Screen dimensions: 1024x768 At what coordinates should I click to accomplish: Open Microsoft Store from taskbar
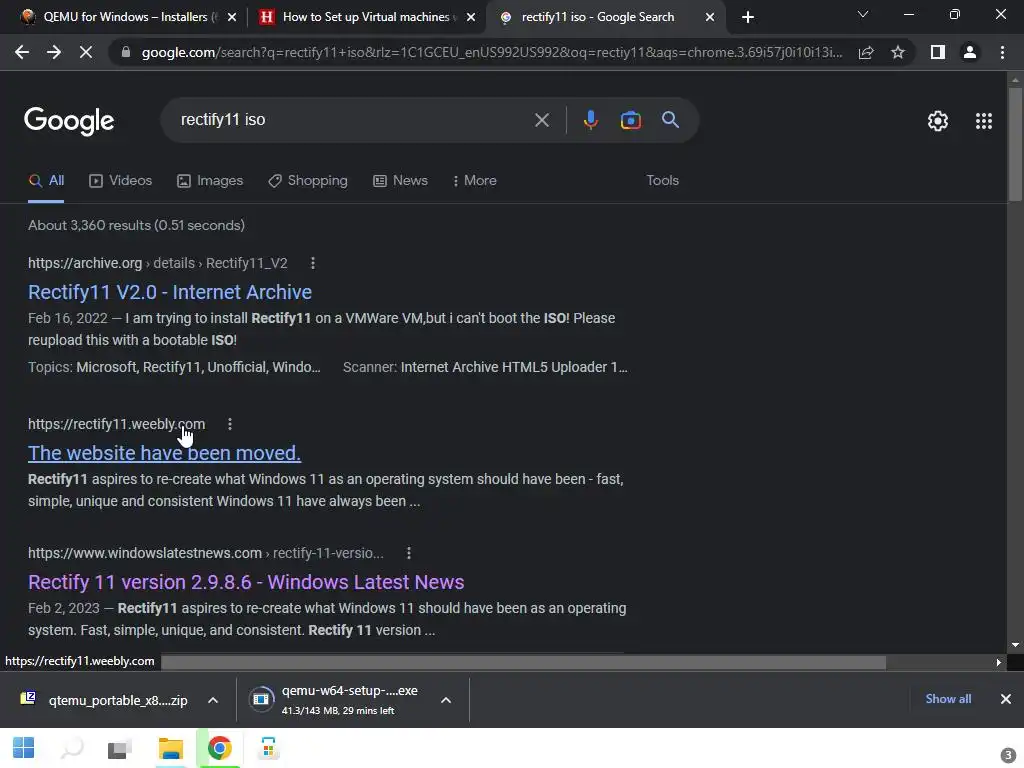[268, 748]
